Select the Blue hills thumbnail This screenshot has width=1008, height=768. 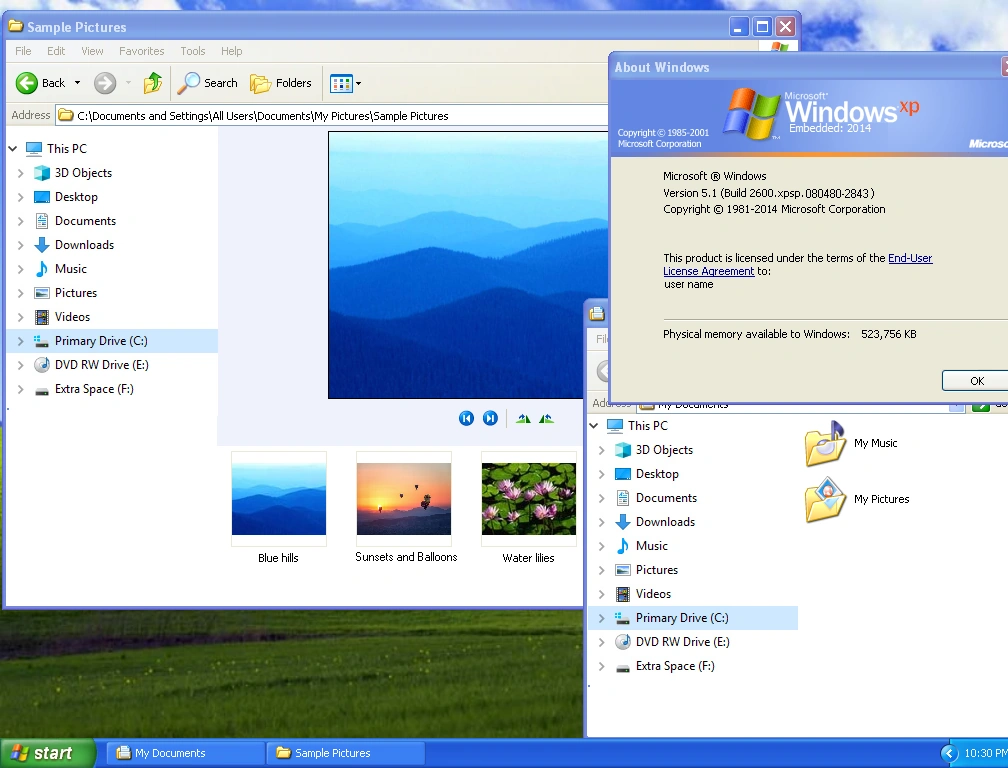click(278, 499)
